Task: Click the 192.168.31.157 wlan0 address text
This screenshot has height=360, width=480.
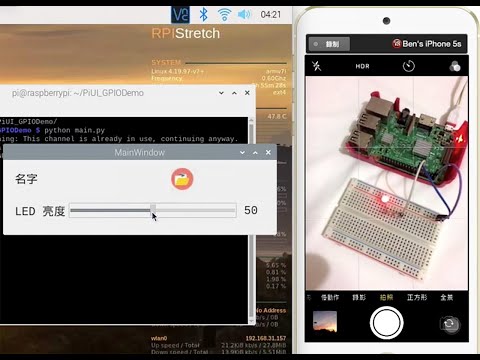Action: click(x=266, y=338)
